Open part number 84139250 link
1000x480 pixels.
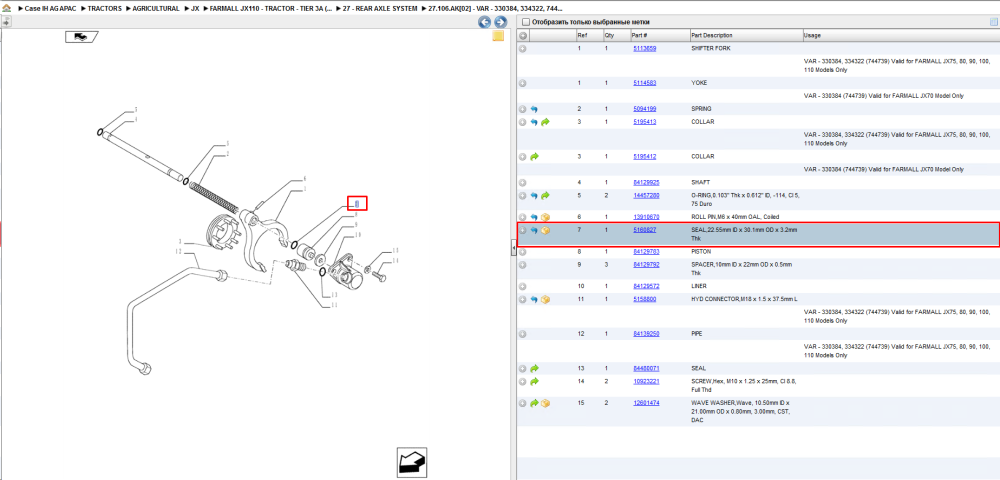coord(646,334)
